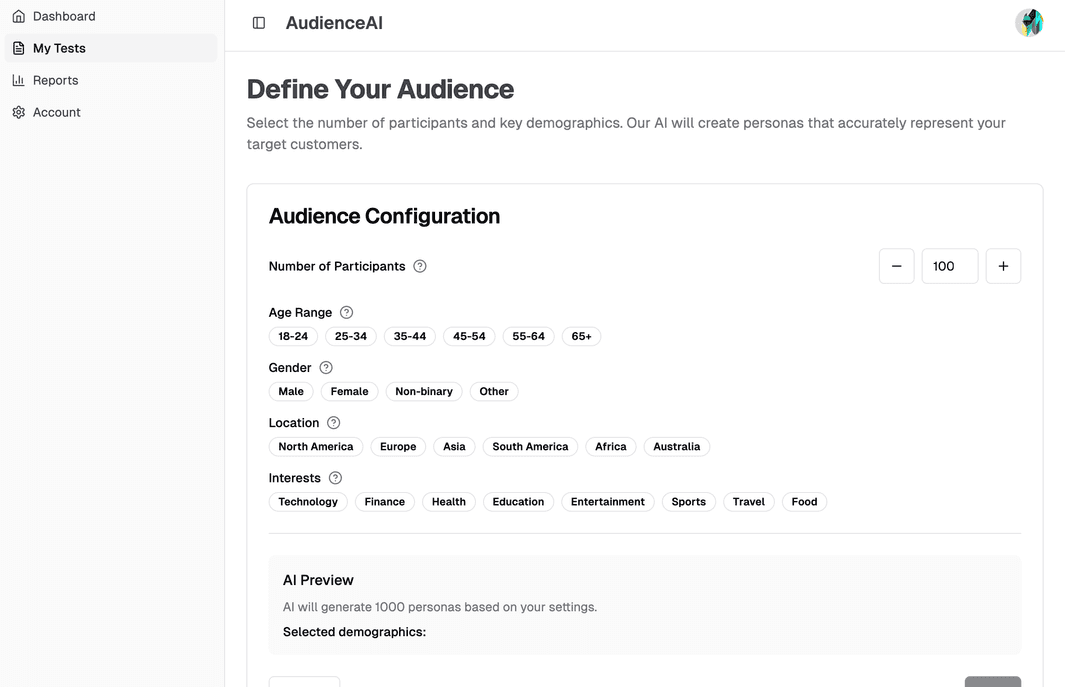Increase participants with the plus button
This screenshot has height=687, width=1080.
click(x=1003, y=266)
